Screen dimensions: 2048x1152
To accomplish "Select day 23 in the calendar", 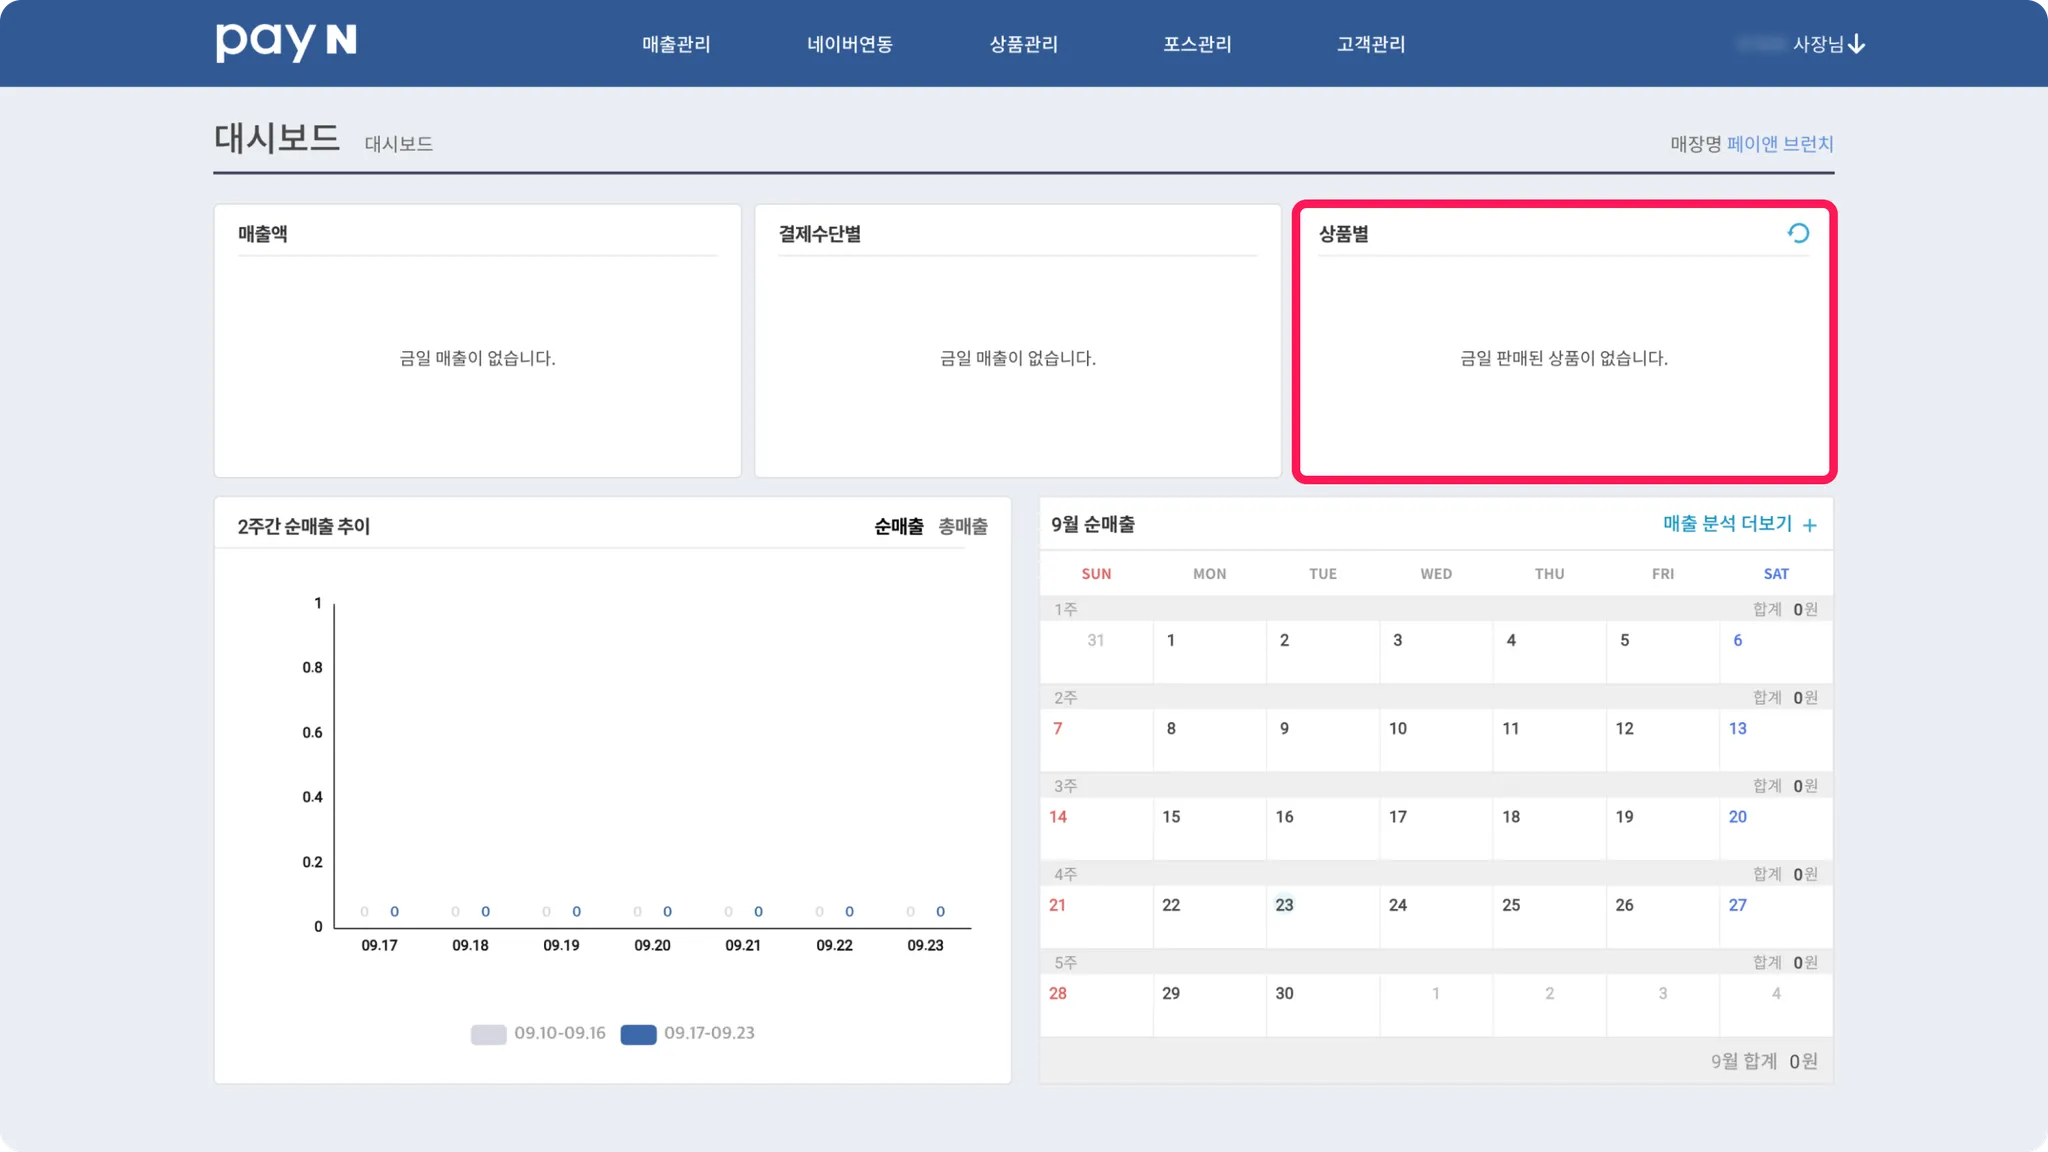I will pyautogui.click(x=1284, y=905).
